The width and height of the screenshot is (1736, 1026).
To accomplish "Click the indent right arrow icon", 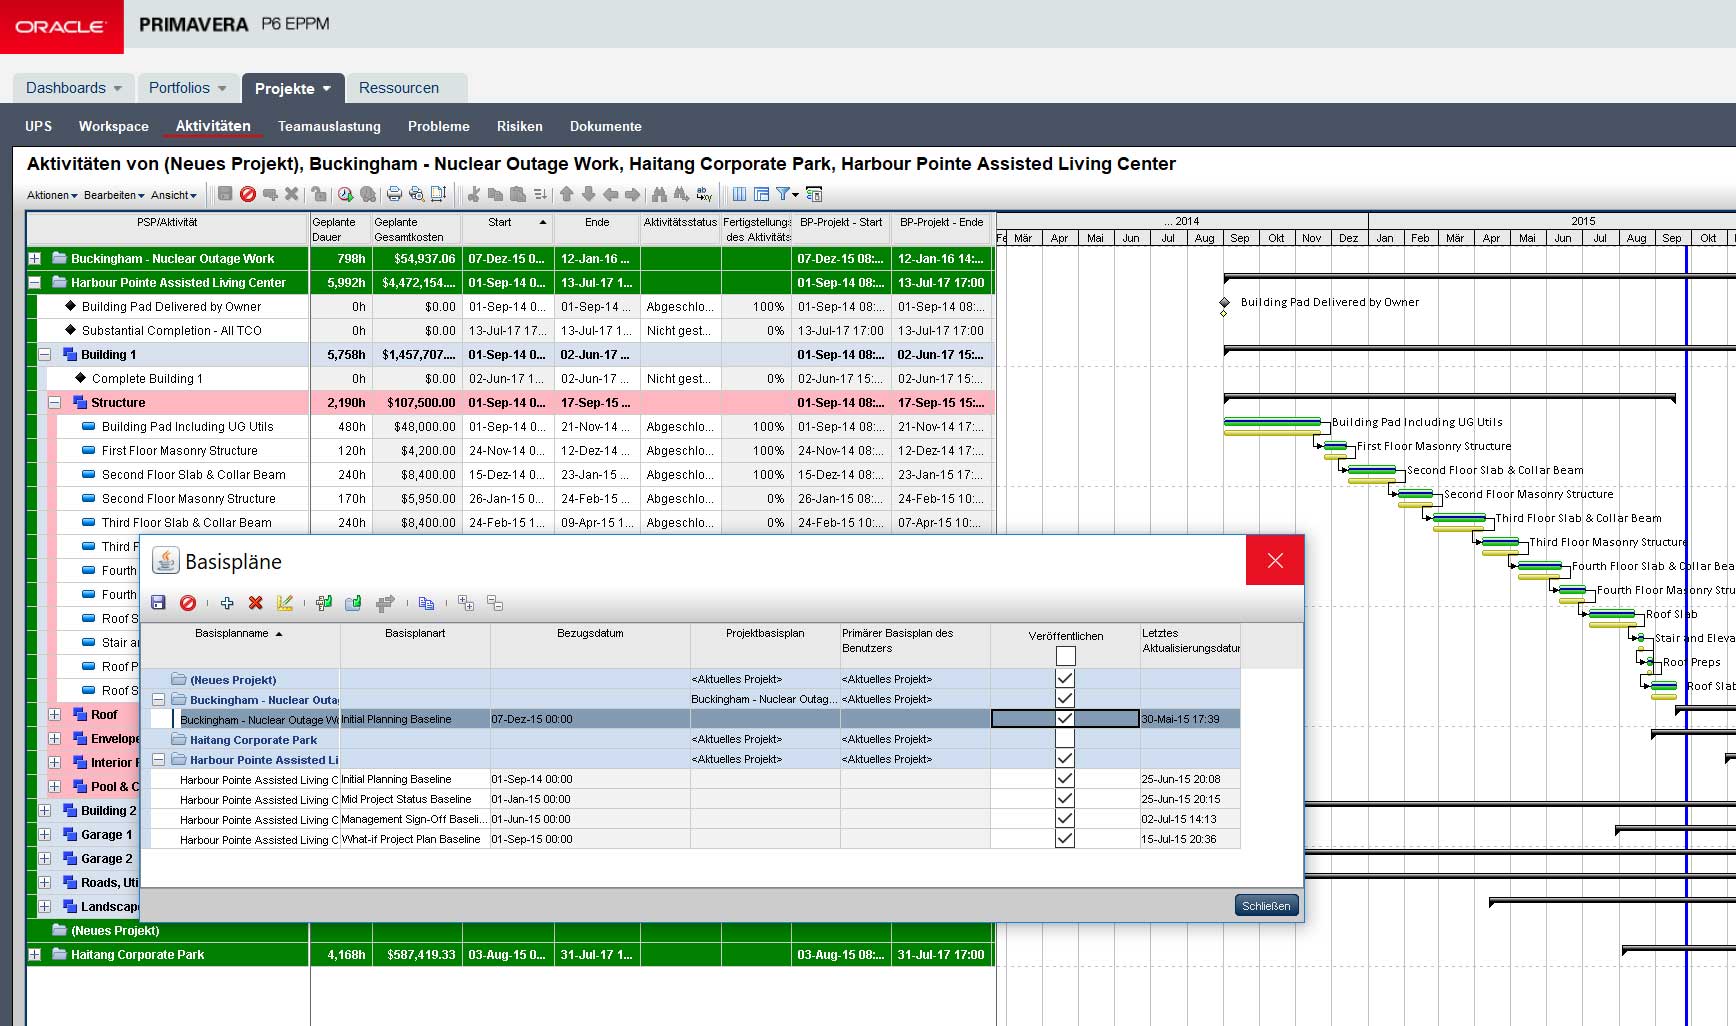I will 632,194.
